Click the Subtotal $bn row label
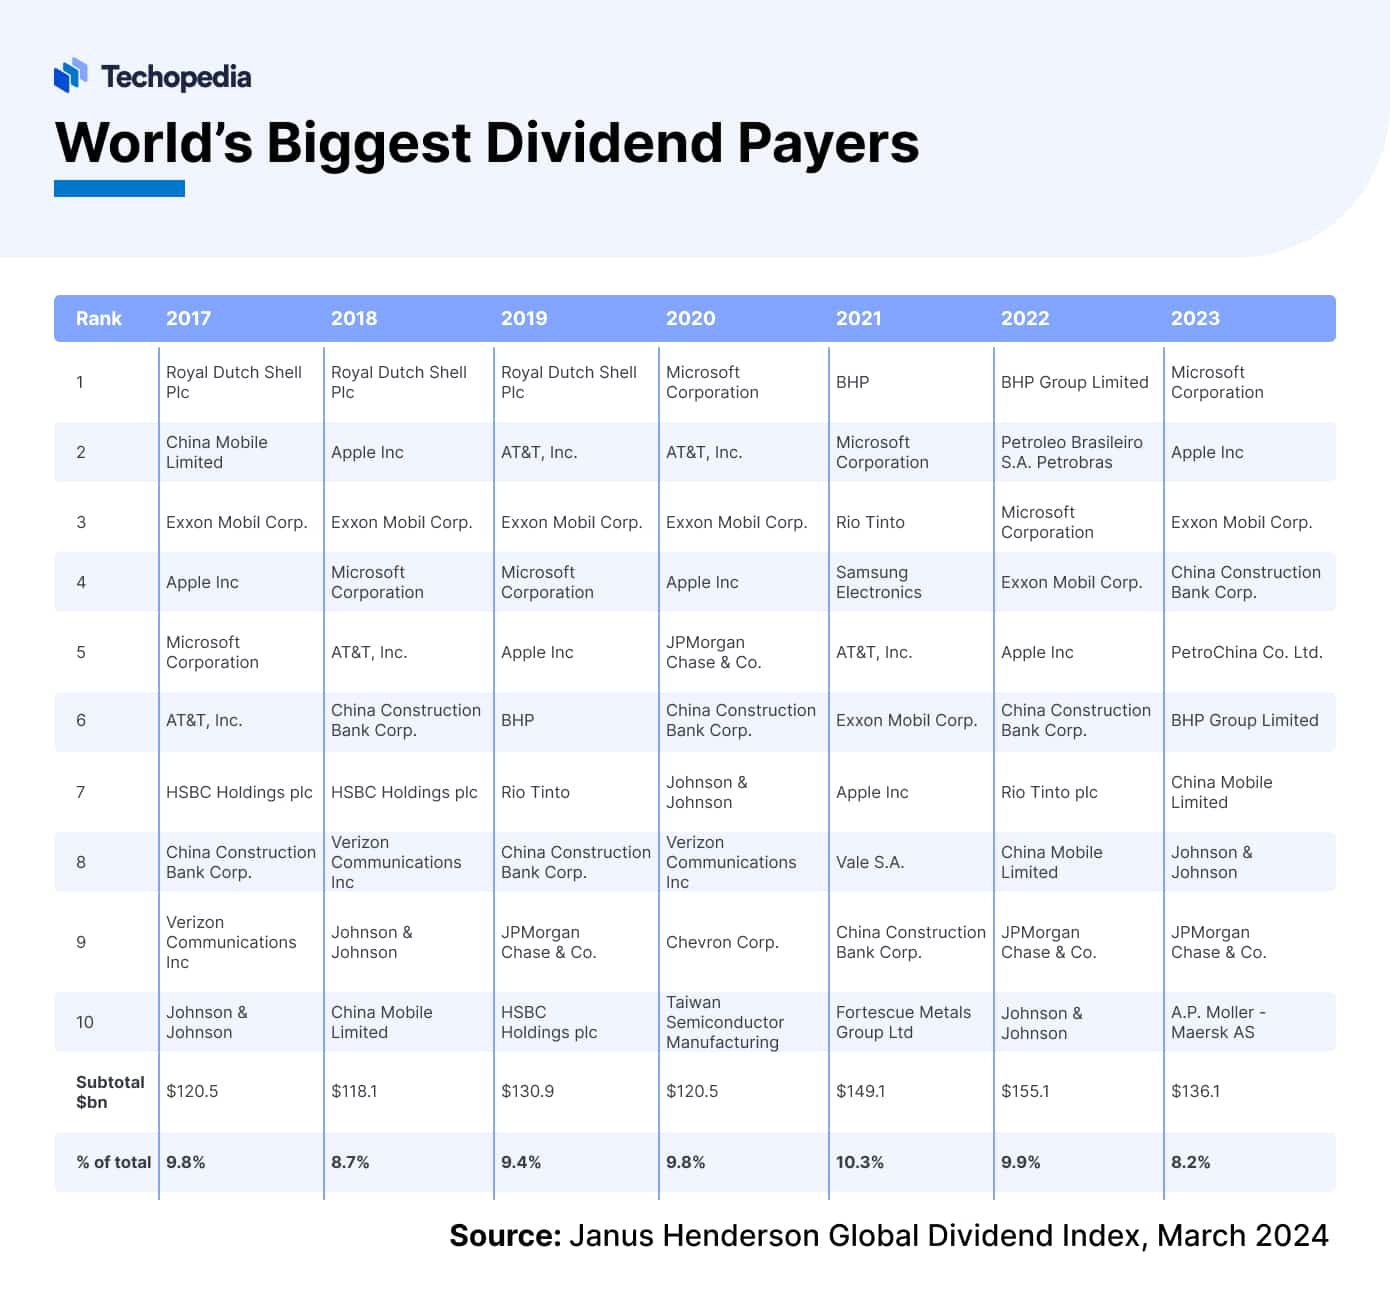Image resolution: width=1390 pixels, height=1310 pixels. click(110, 1092)
